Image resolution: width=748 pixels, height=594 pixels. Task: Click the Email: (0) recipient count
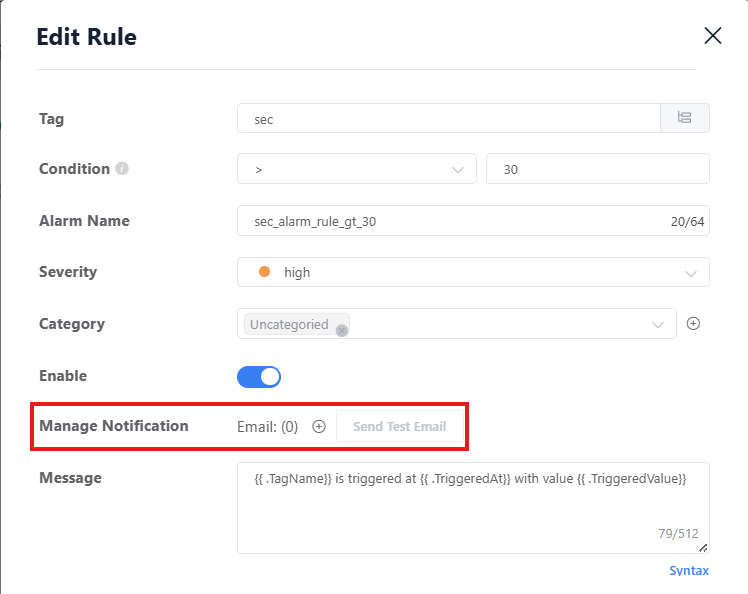267,426
